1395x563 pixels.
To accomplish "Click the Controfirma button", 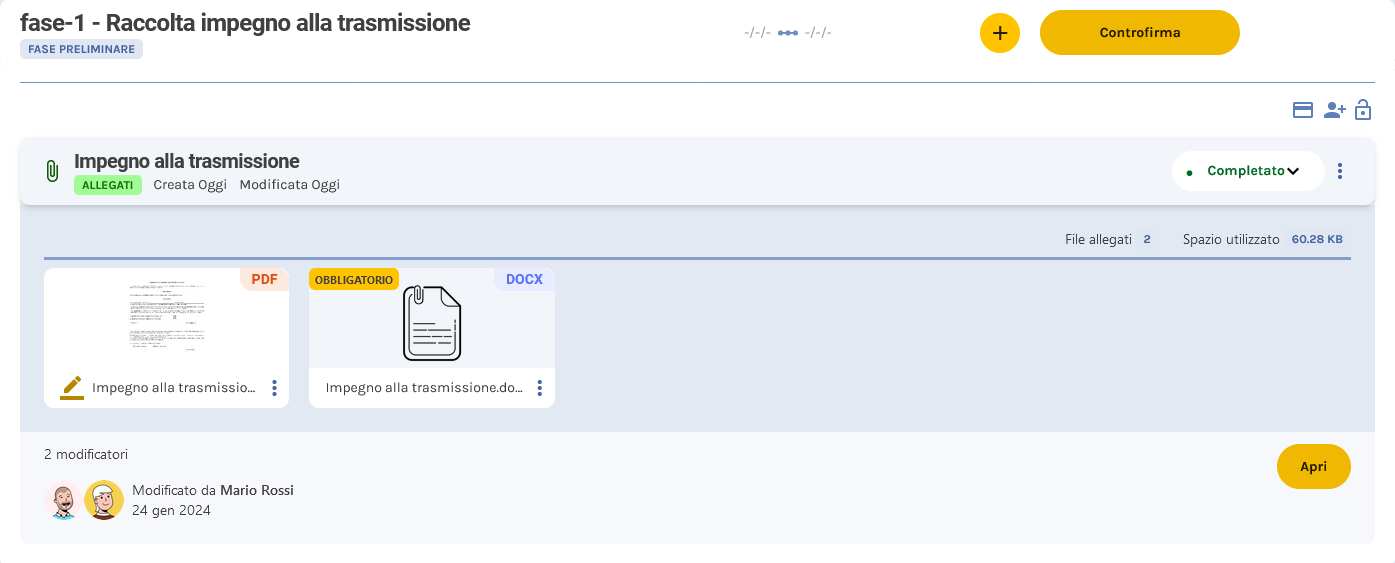I will point(1140,33).
